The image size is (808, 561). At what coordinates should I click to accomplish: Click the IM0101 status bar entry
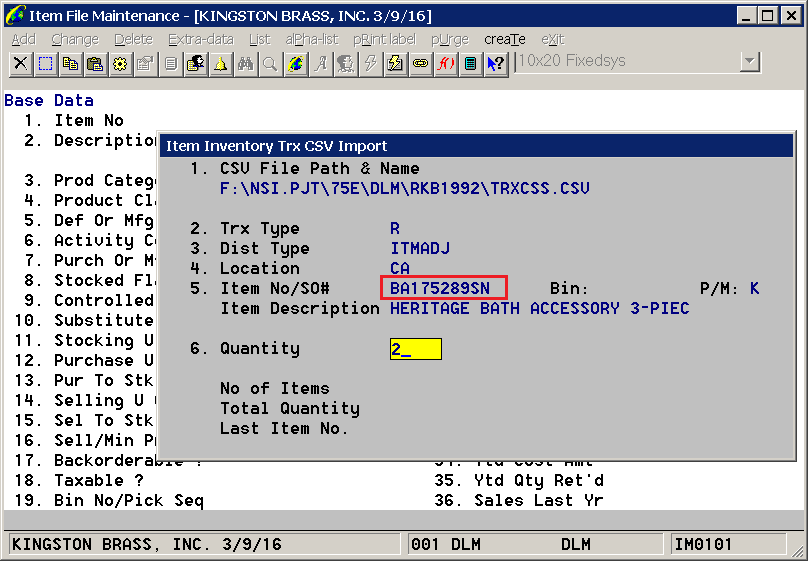coord(729,545)
